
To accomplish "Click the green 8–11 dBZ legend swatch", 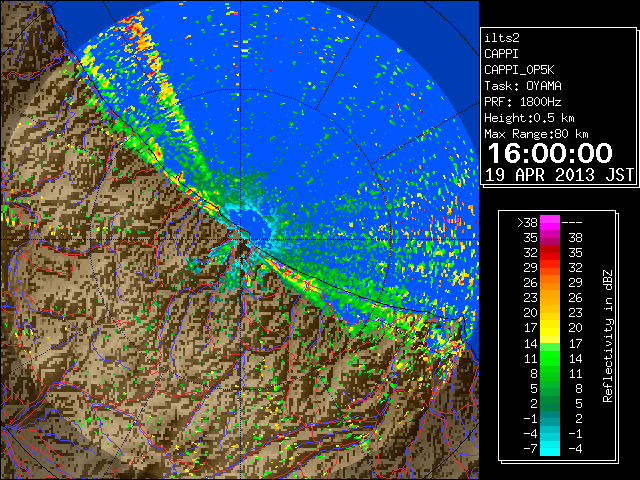I will click(550, 373).
